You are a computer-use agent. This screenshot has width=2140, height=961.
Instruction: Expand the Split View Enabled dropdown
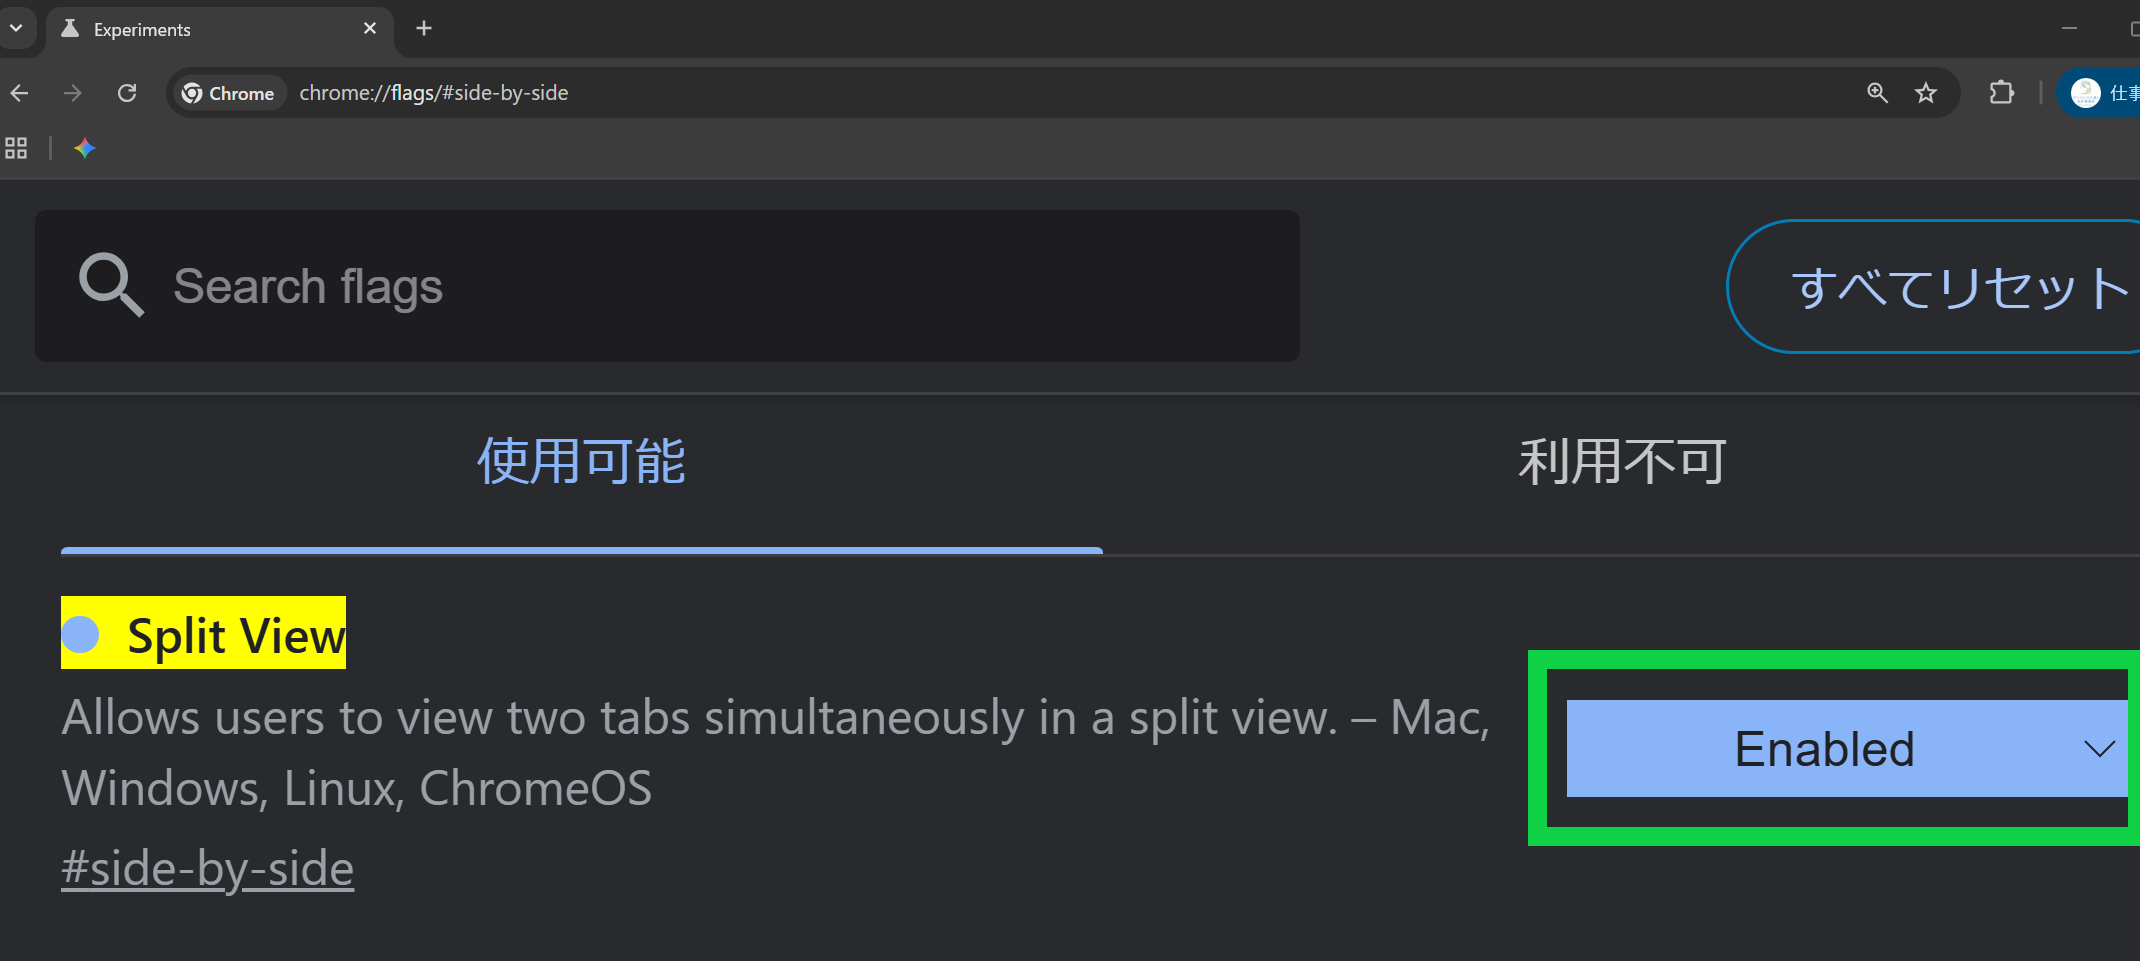[x=1846, y=749]
